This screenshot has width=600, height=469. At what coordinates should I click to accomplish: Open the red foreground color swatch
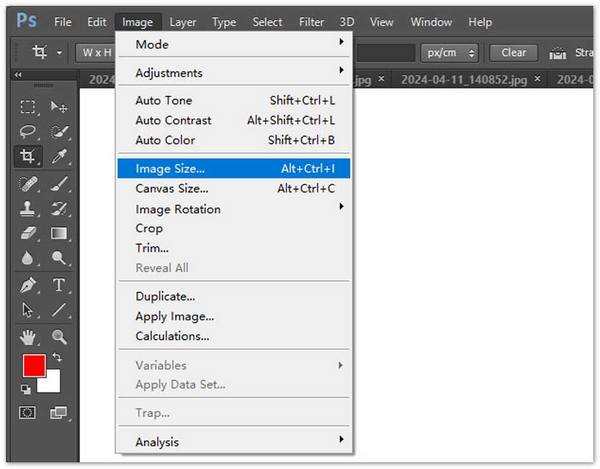pos(34,366)
